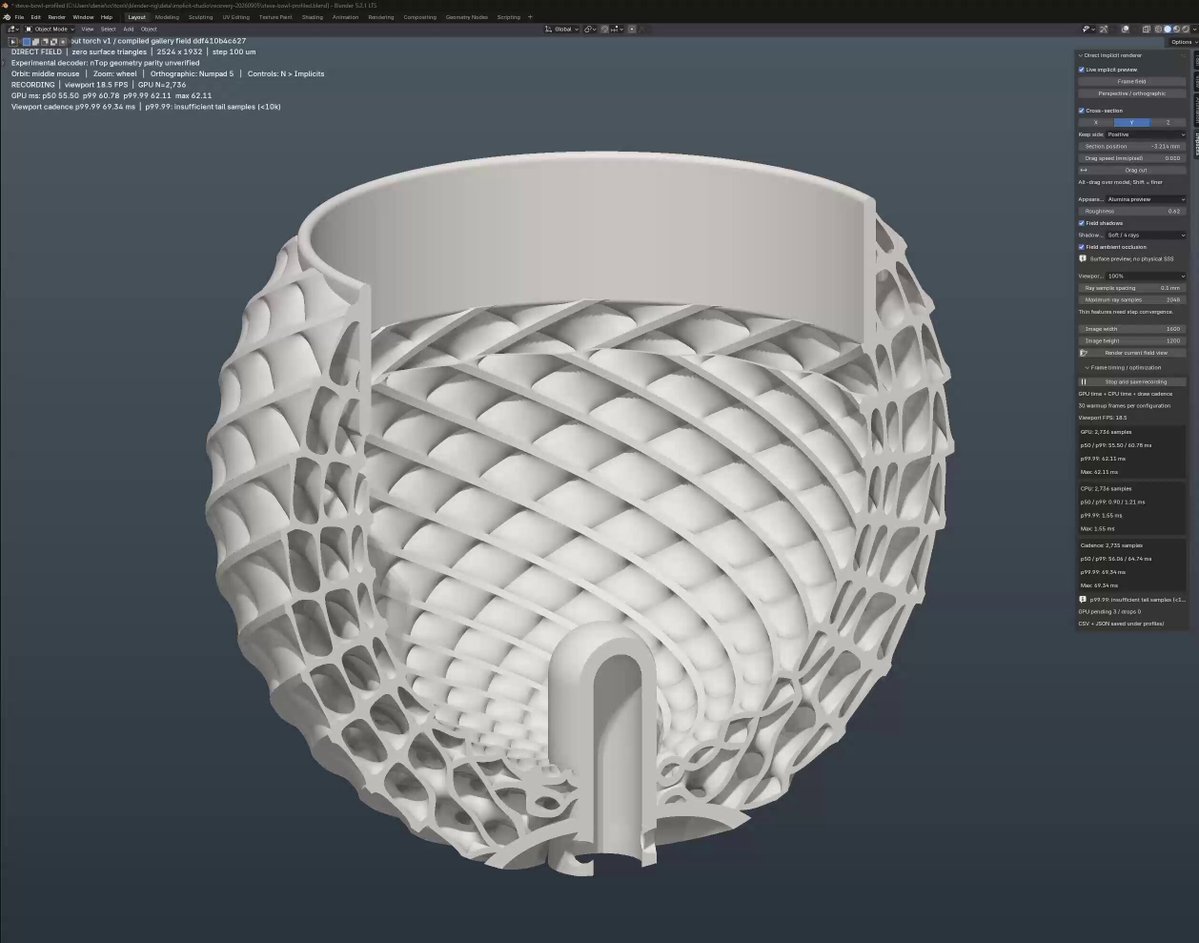Toggle the viewport overlays icon
Image resolution: width=1199 pixels, height=943 pixels.
coord(1125,29)
